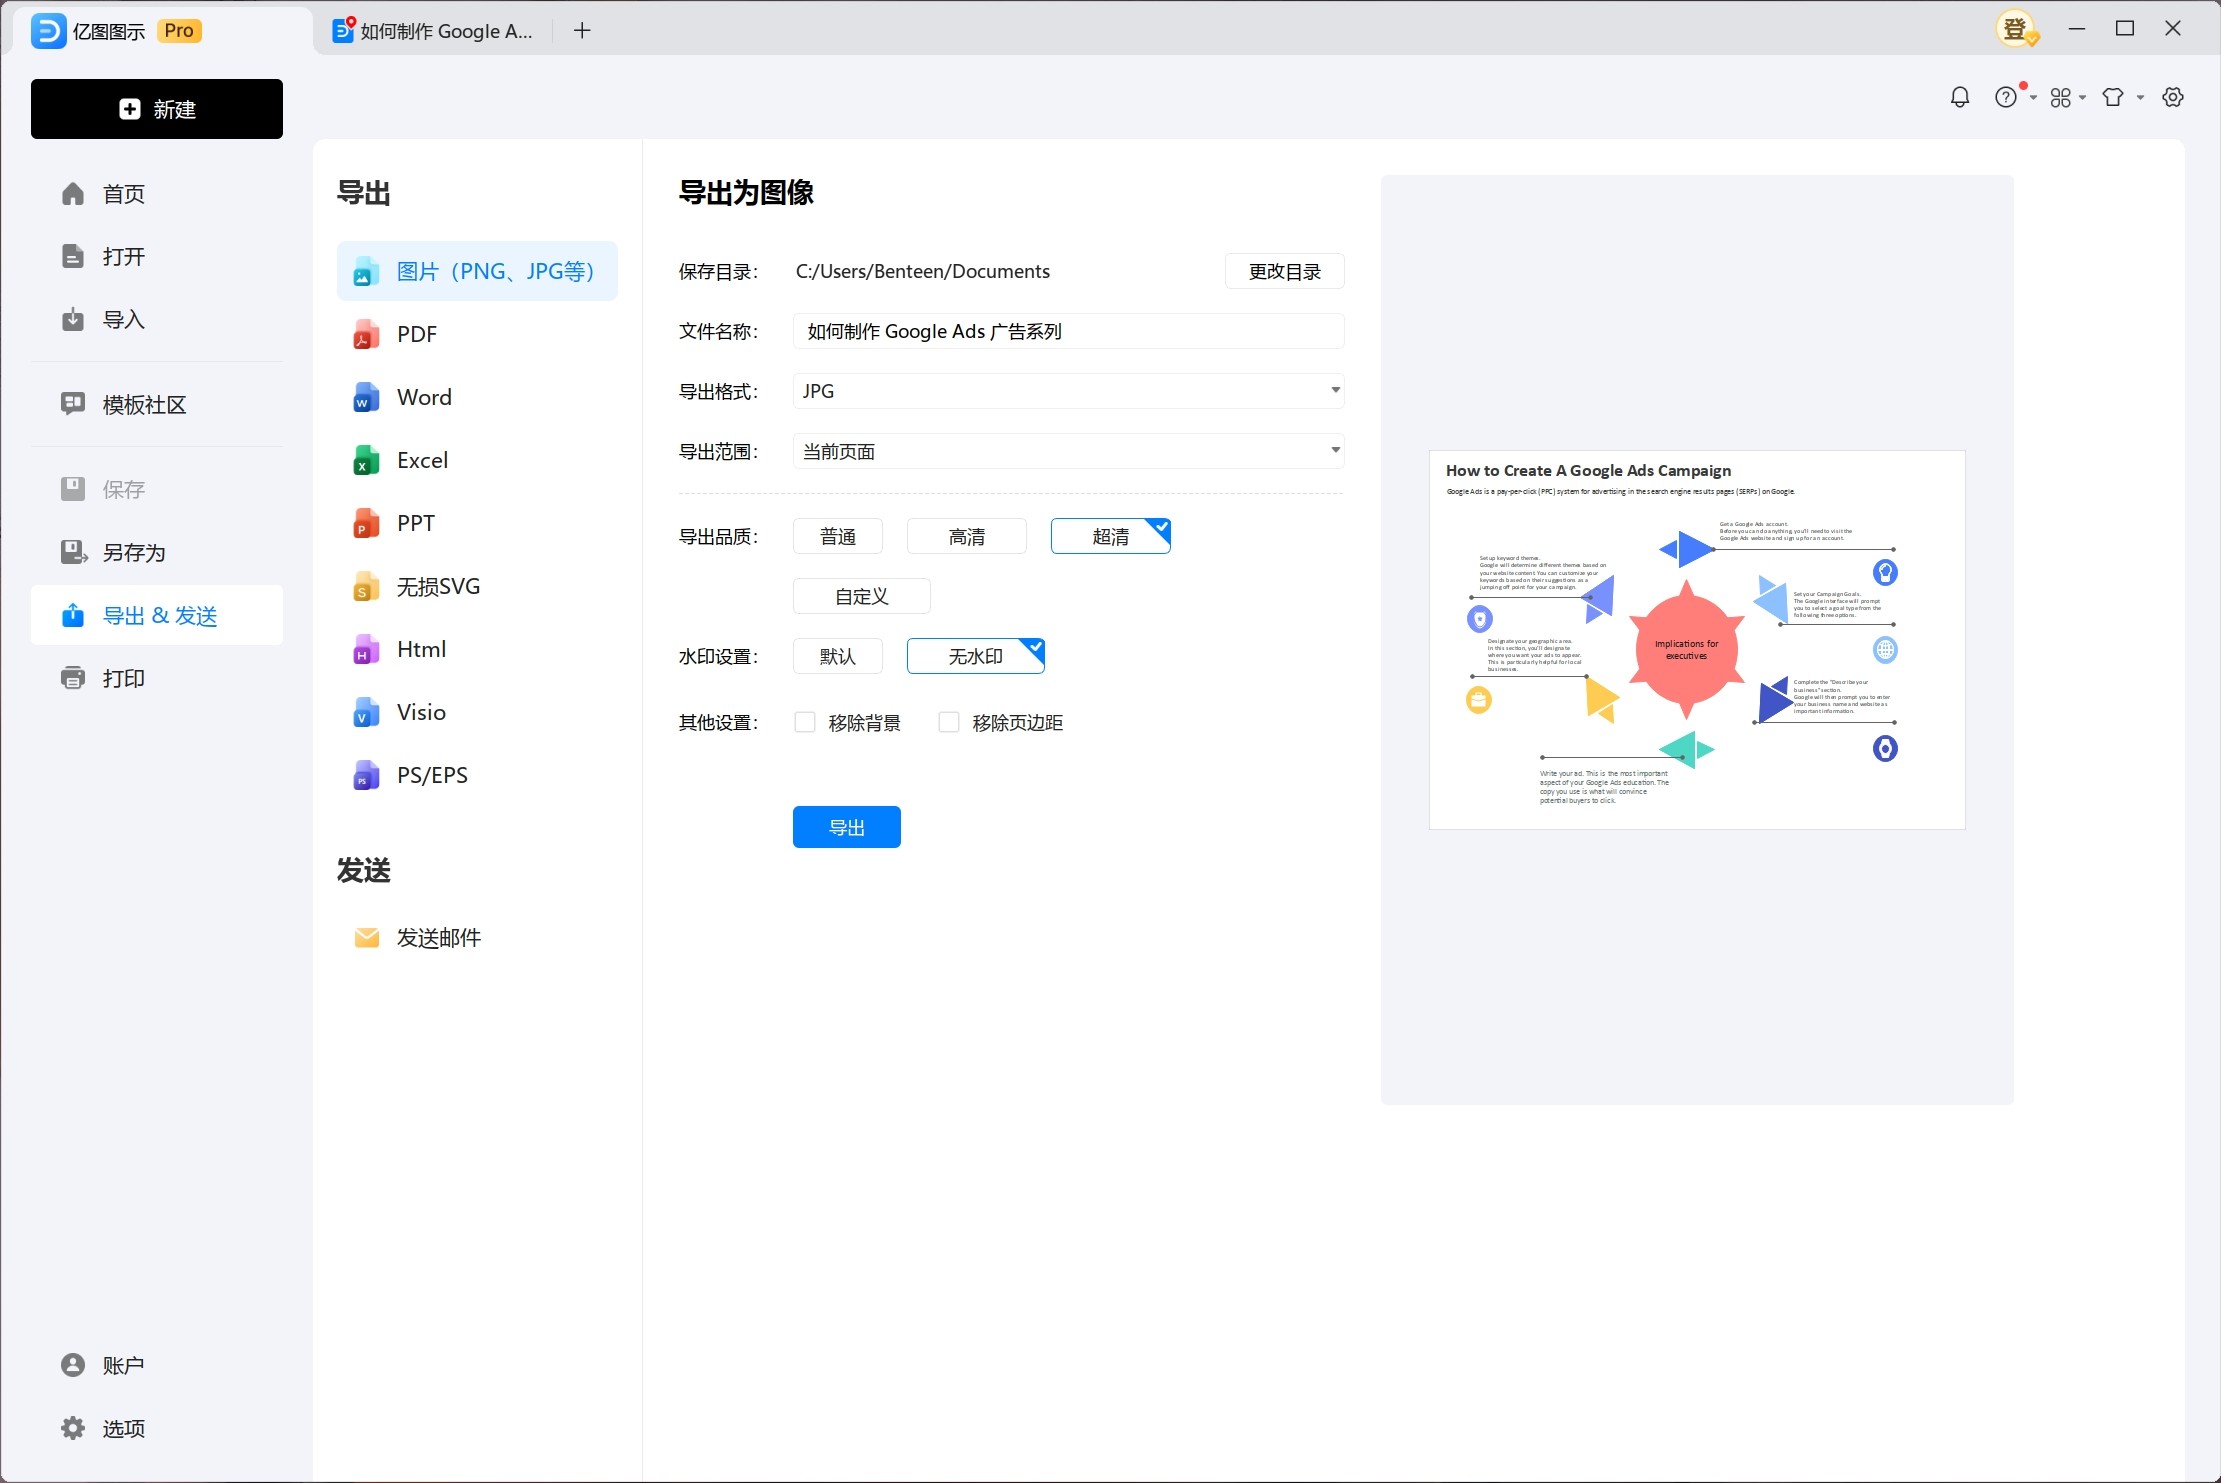Click the Pro badge label

click(x=179, y=31)
